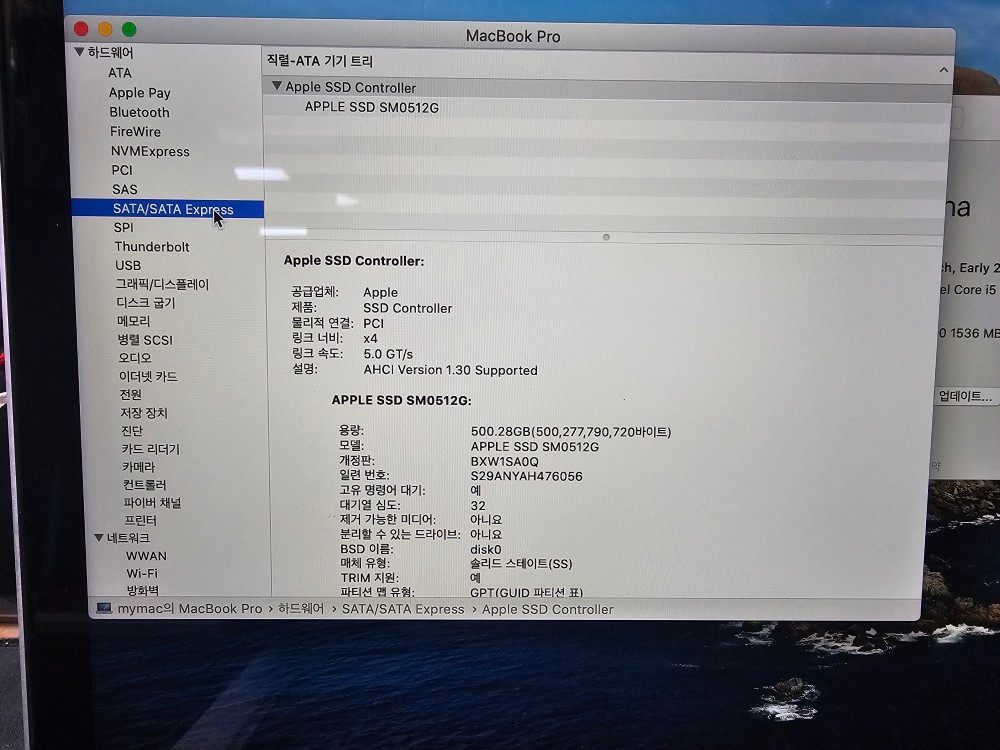Click the disk0 BSD name value

point(486,549)
